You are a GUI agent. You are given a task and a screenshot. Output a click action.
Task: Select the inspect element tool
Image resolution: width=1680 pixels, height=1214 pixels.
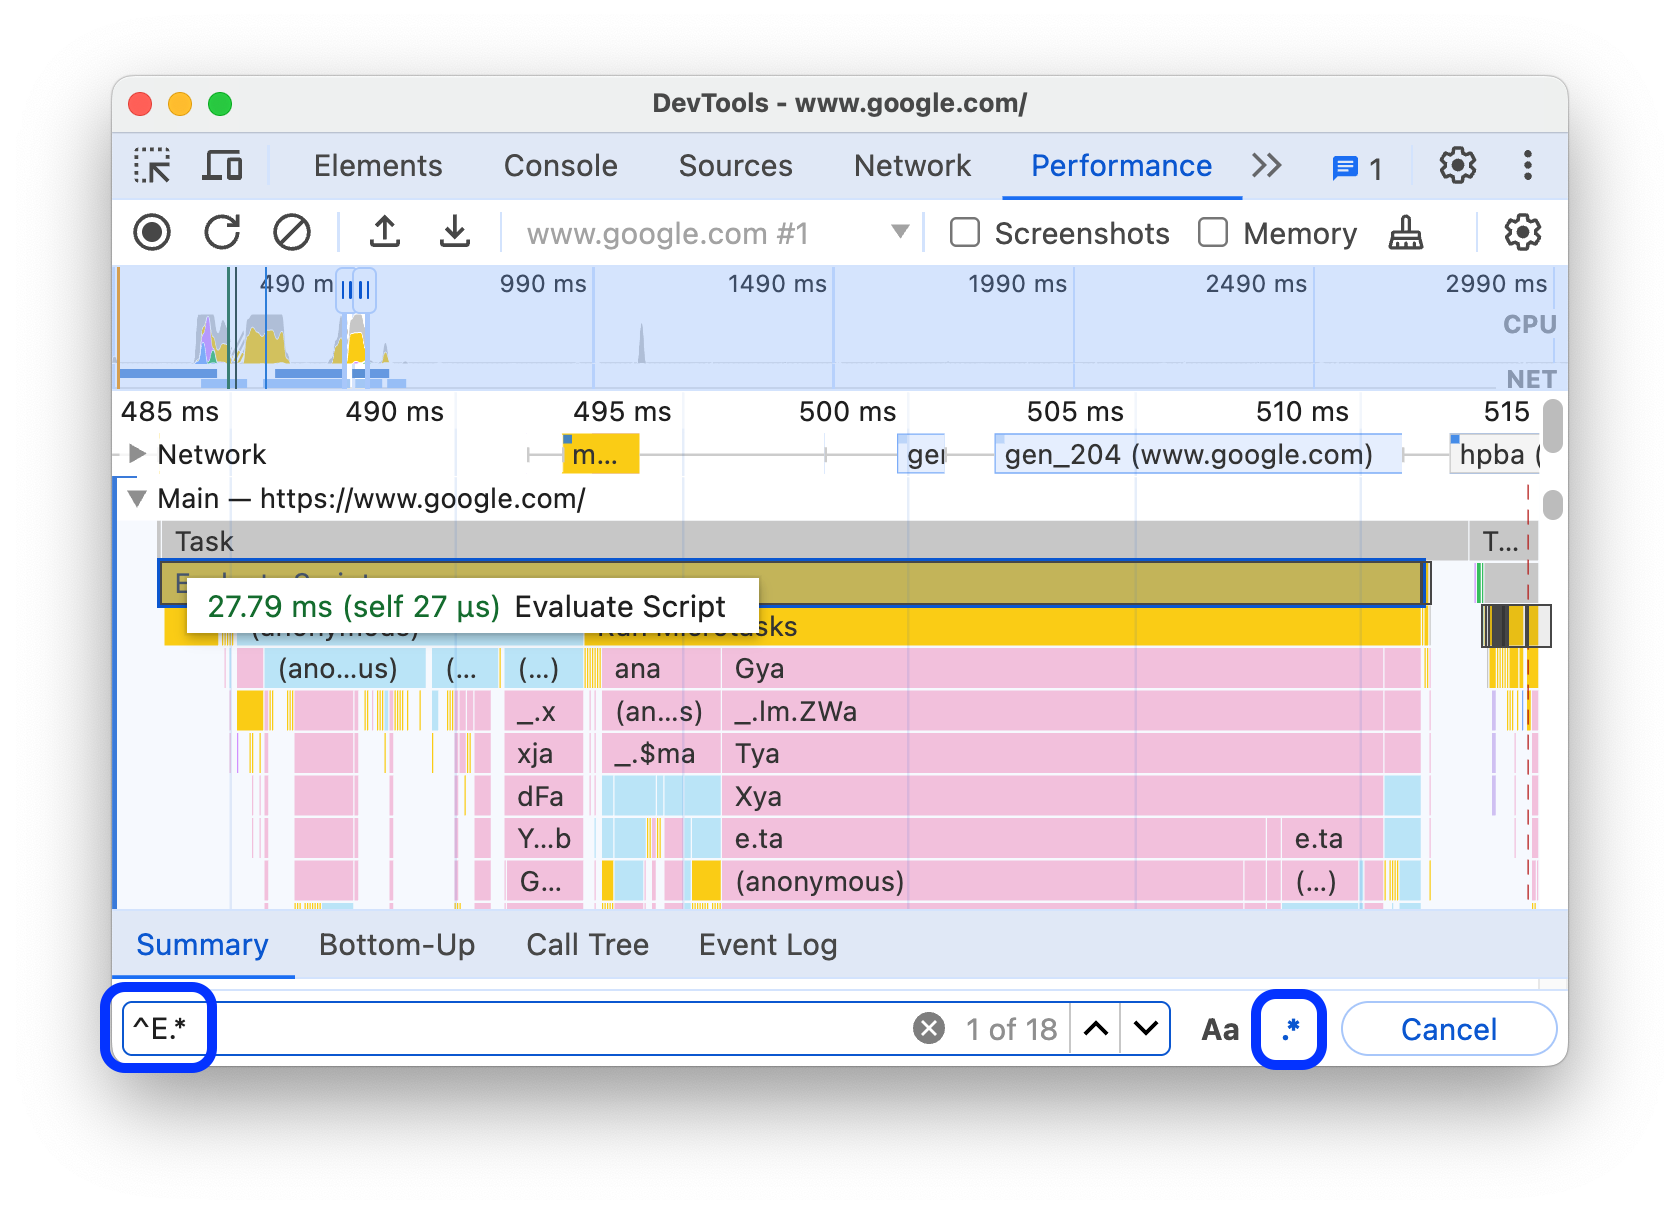pos(152,166)
